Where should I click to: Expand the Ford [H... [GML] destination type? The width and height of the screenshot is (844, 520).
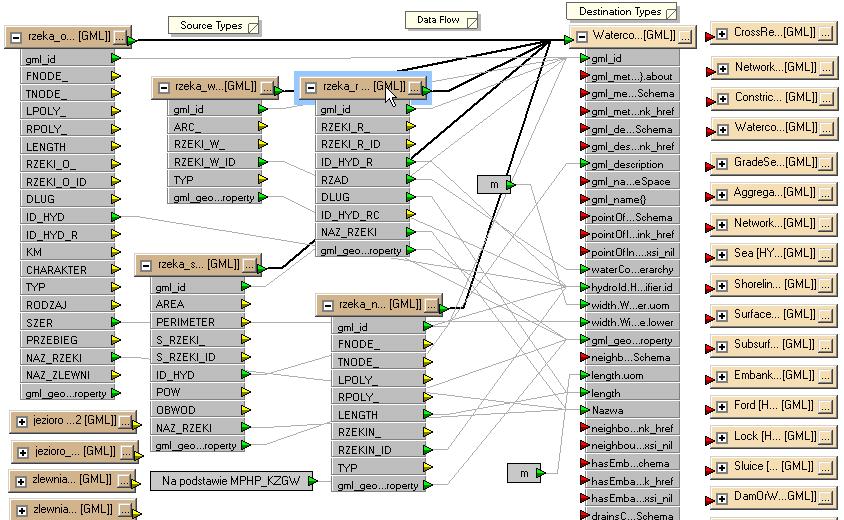click(722, 406)
